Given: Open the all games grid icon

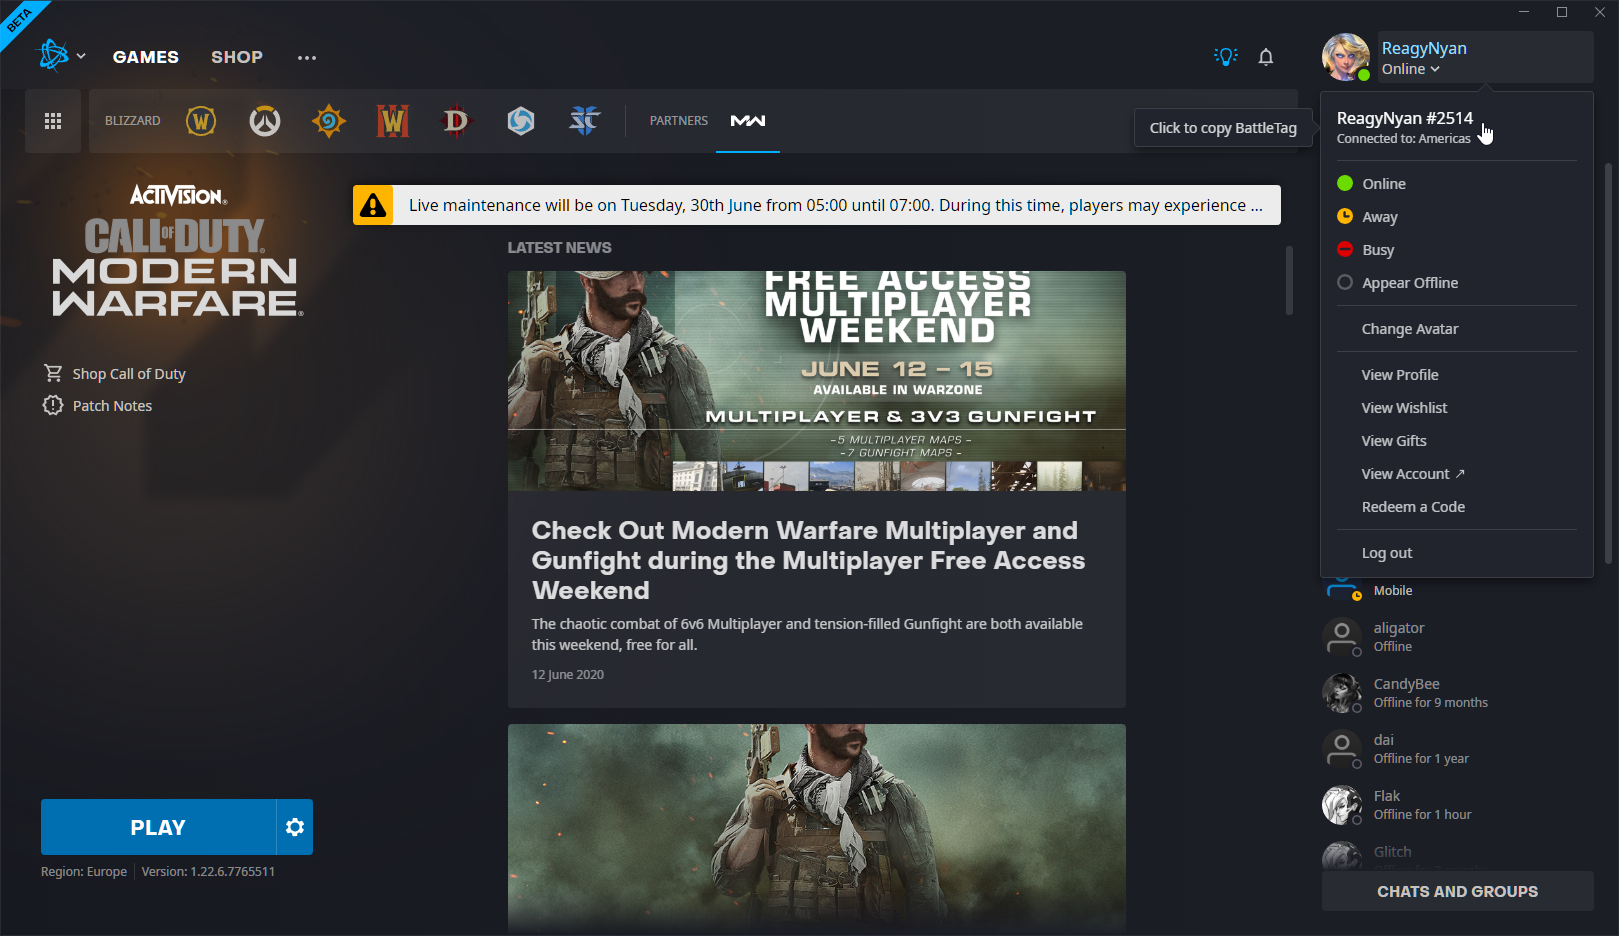Looking at the screenshot, I should click(53, 121).
